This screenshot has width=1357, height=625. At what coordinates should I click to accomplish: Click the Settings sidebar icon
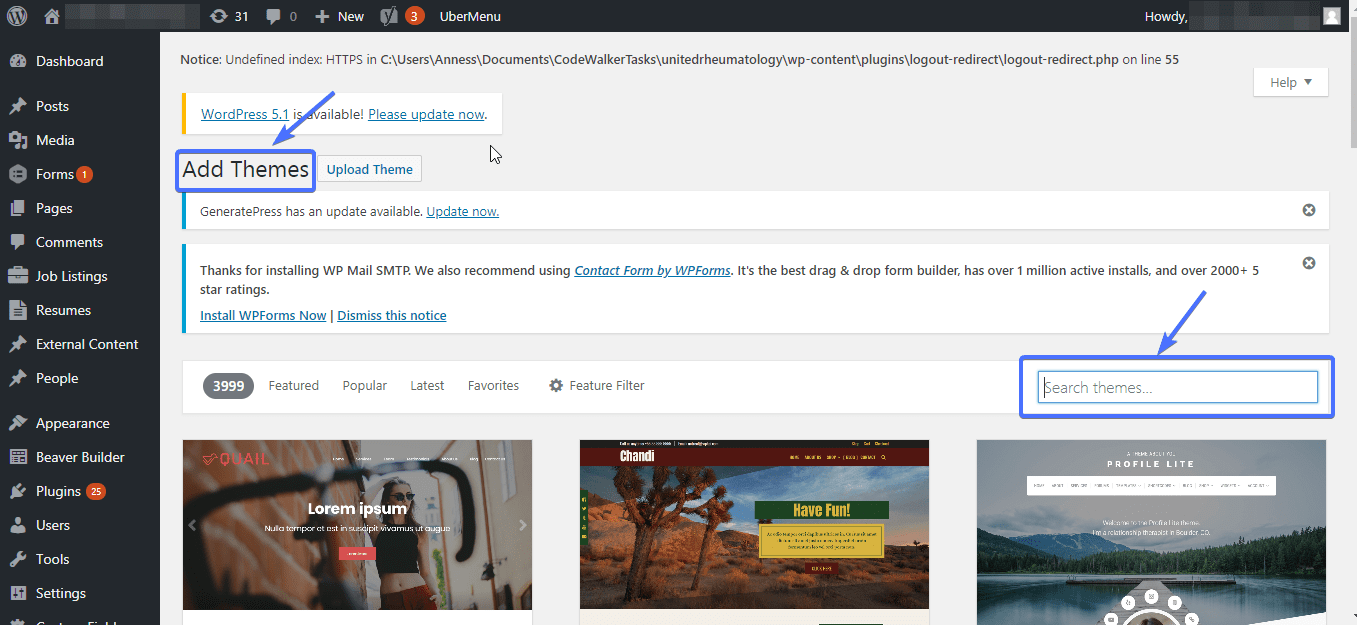point(18,593)
